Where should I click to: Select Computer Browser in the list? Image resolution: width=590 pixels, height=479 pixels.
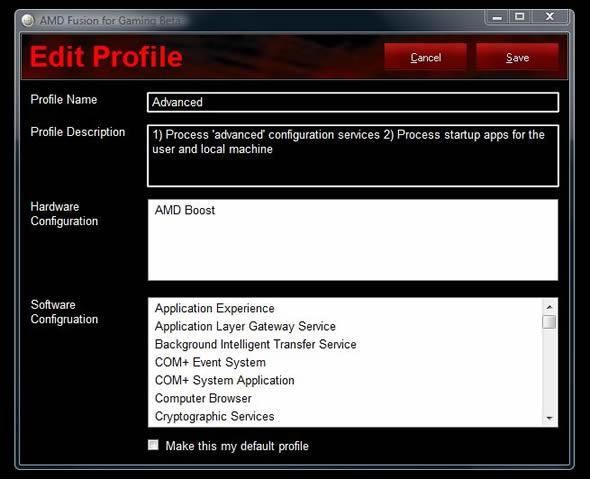(203, 398)
